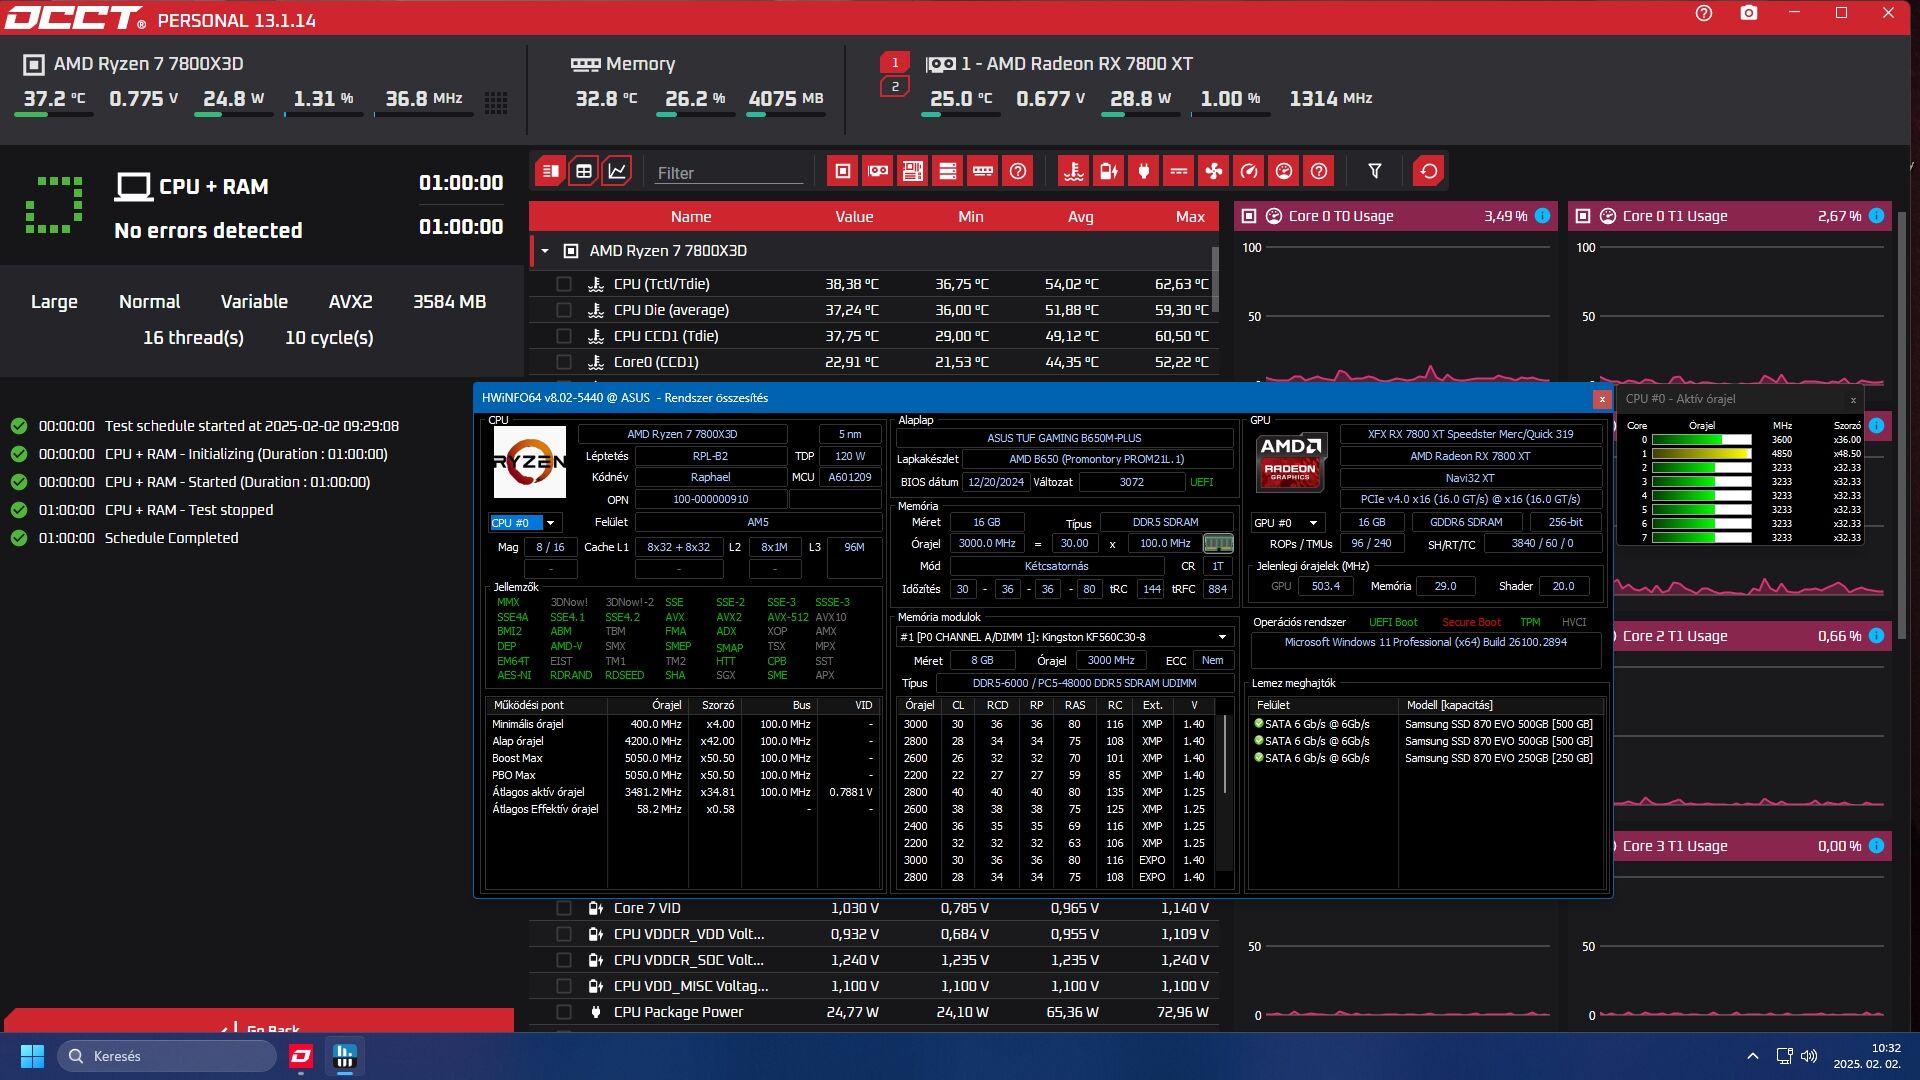Select GPU 1 tab in OCCT header
Screen dimensions: 1920x1080
tap(895, 63)
